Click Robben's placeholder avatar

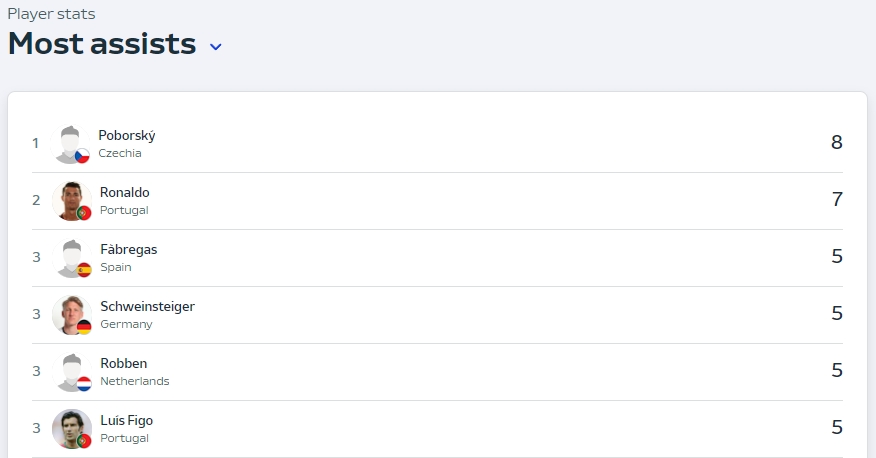pos(72,371)
